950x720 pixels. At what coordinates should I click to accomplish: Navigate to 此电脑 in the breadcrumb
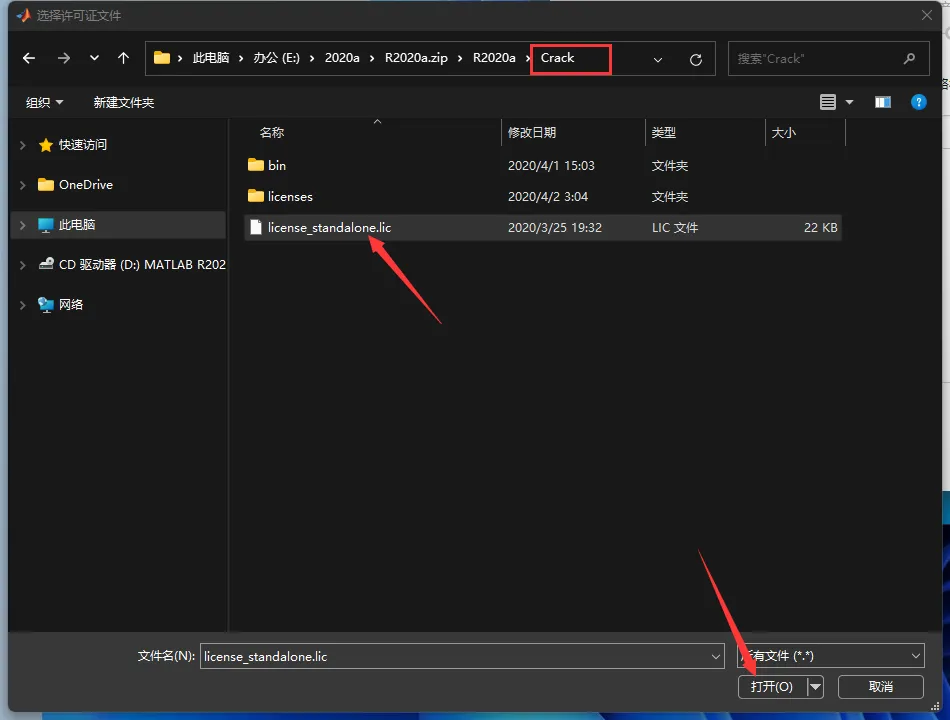[x=210, y=58]
